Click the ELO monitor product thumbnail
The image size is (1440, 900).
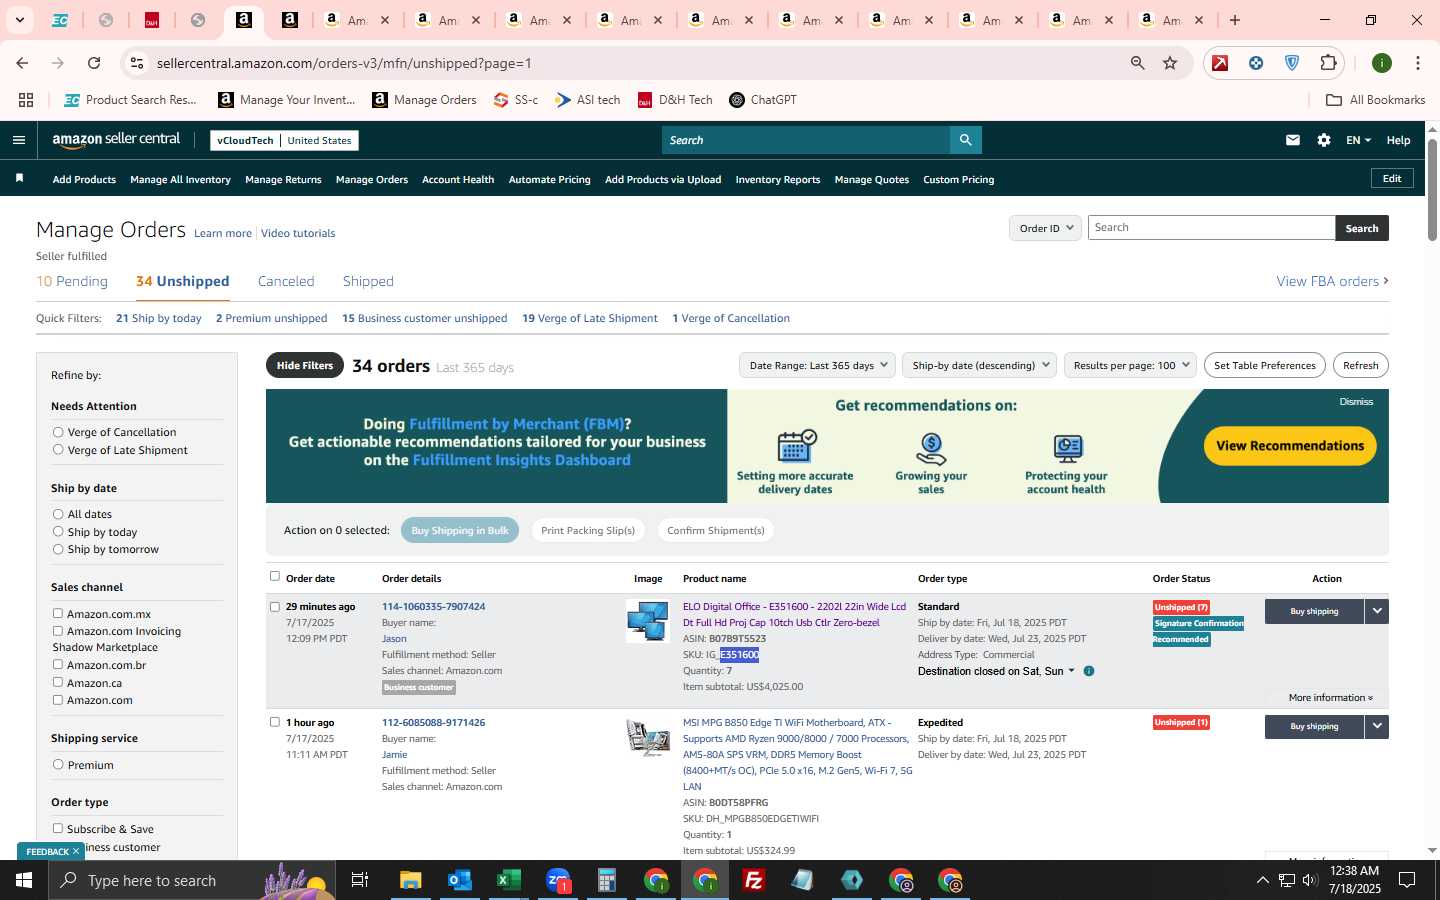(x=648, y=621)
